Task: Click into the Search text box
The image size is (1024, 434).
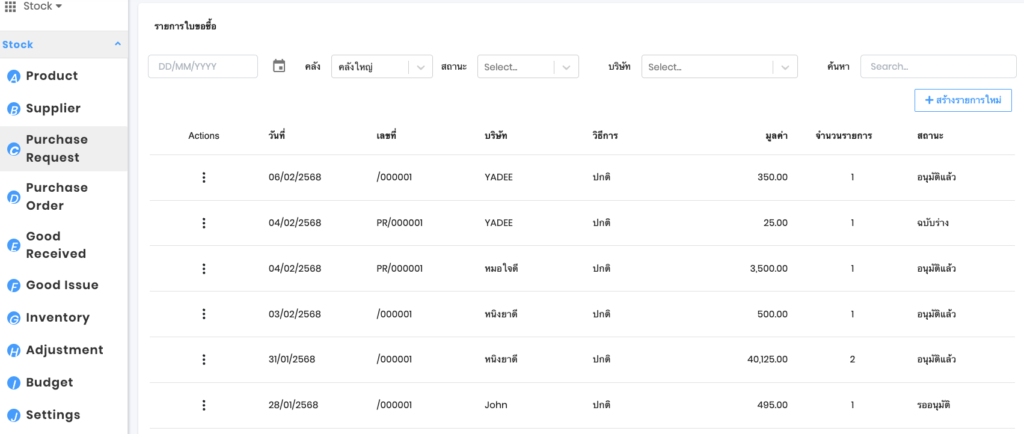Action: click(x=937, y=66)
